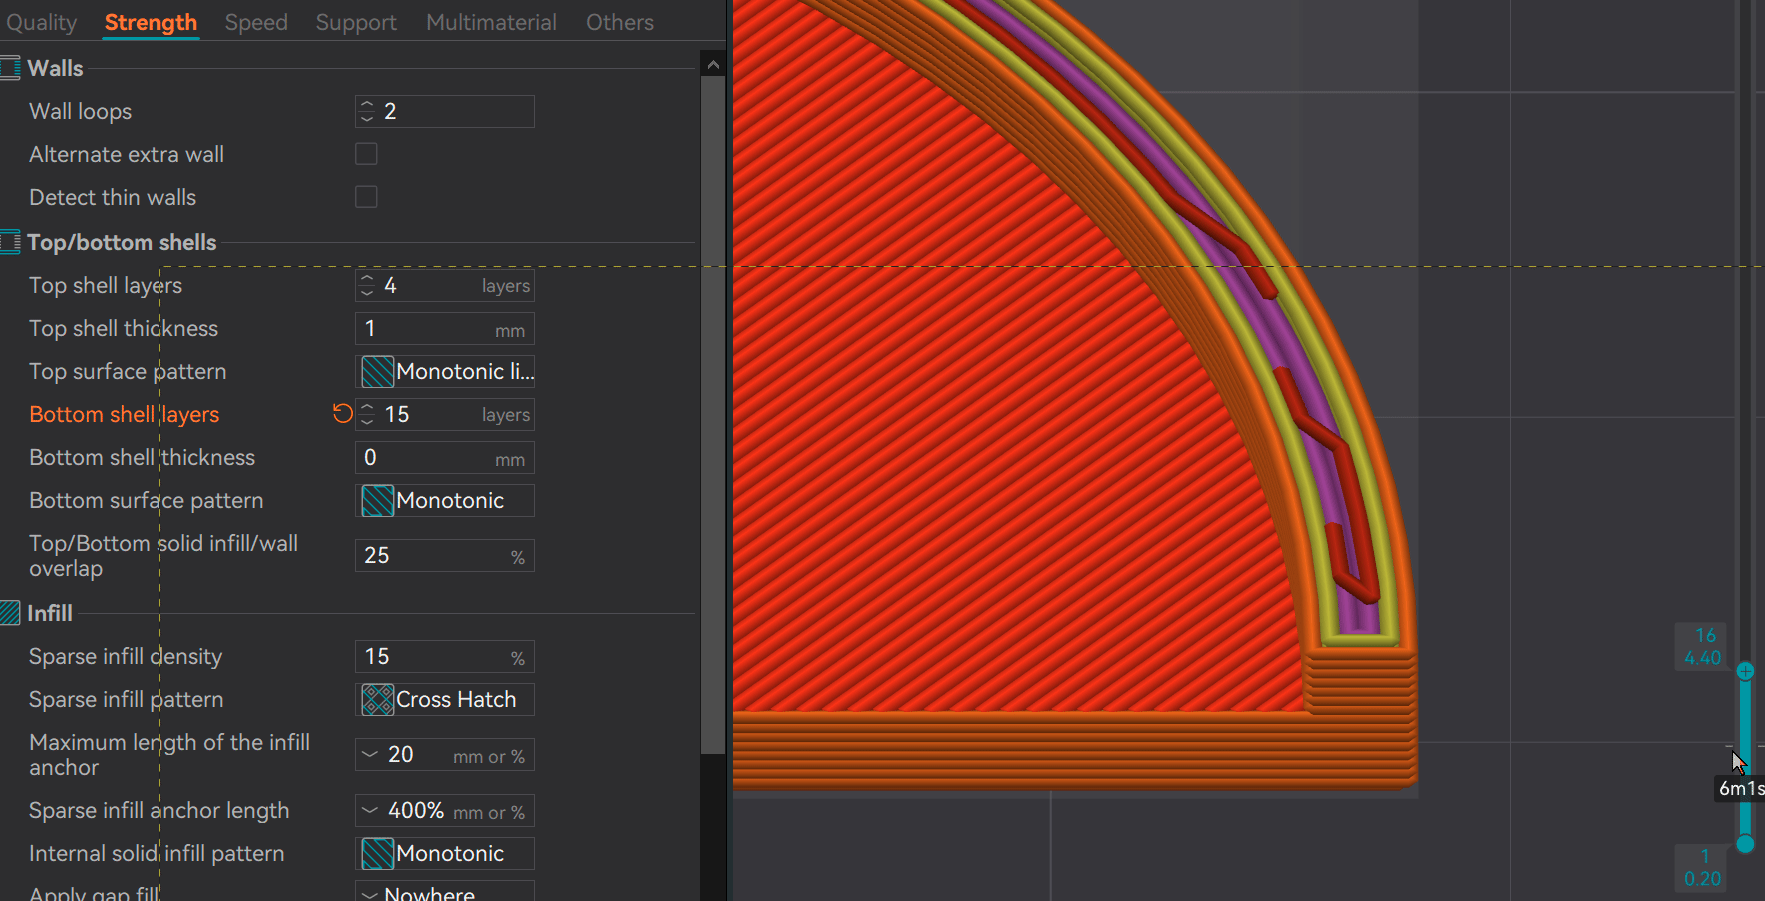Switch to the Multimaterial tab
This screenshot has height=901, width=1765.
491,22
